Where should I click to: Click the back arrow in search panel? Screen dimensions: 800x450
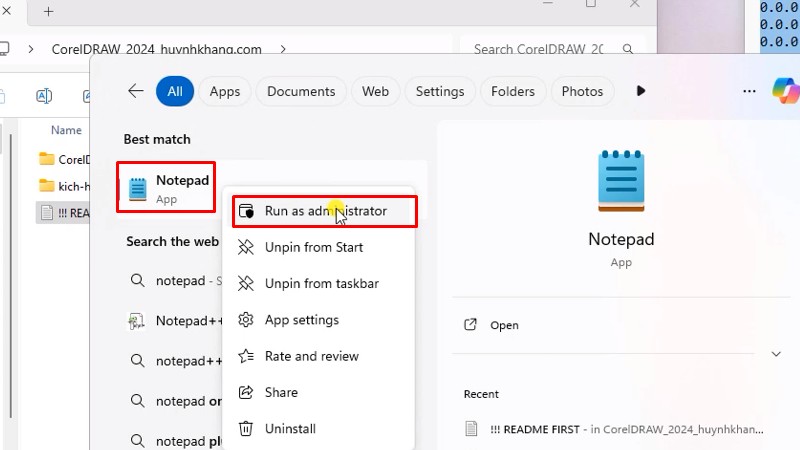click(136, 91)
